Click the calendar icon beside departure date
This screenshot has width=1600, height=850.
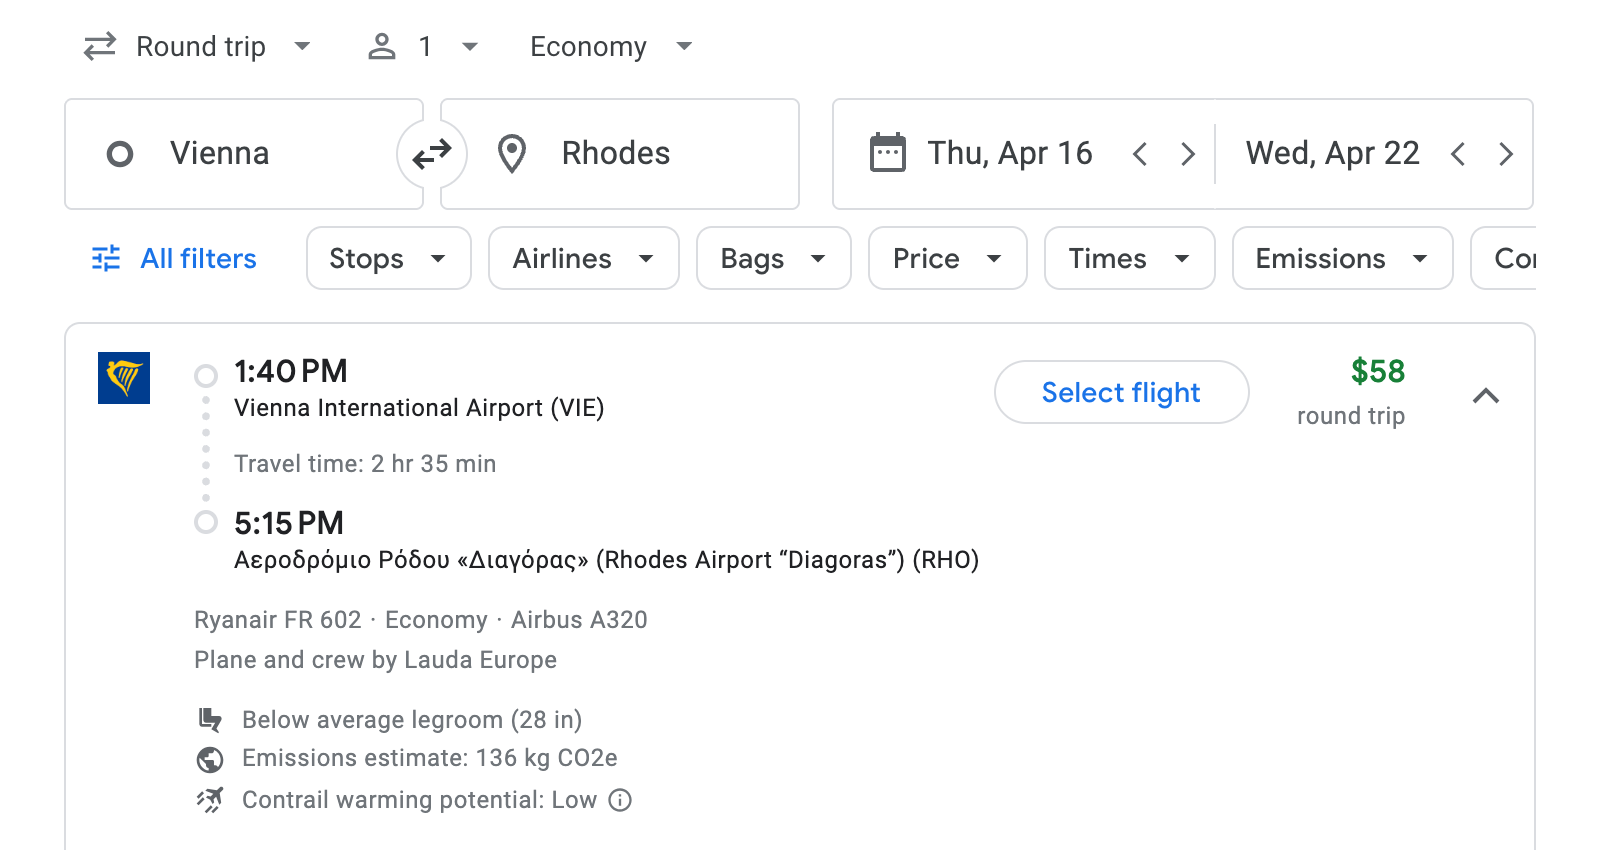point(888,153)
